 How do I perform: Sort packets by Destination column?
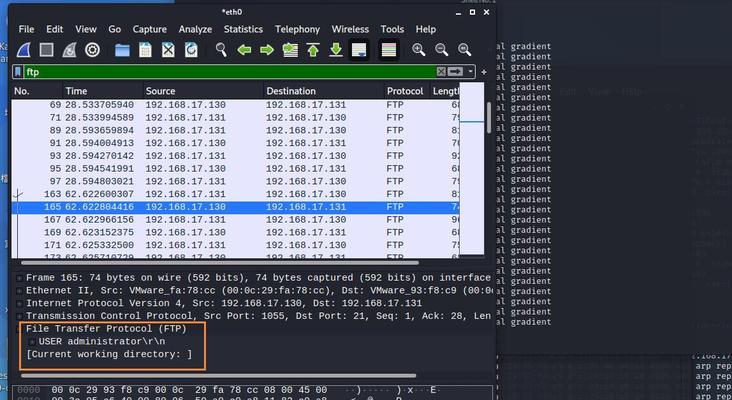click(x=324, y=91)
